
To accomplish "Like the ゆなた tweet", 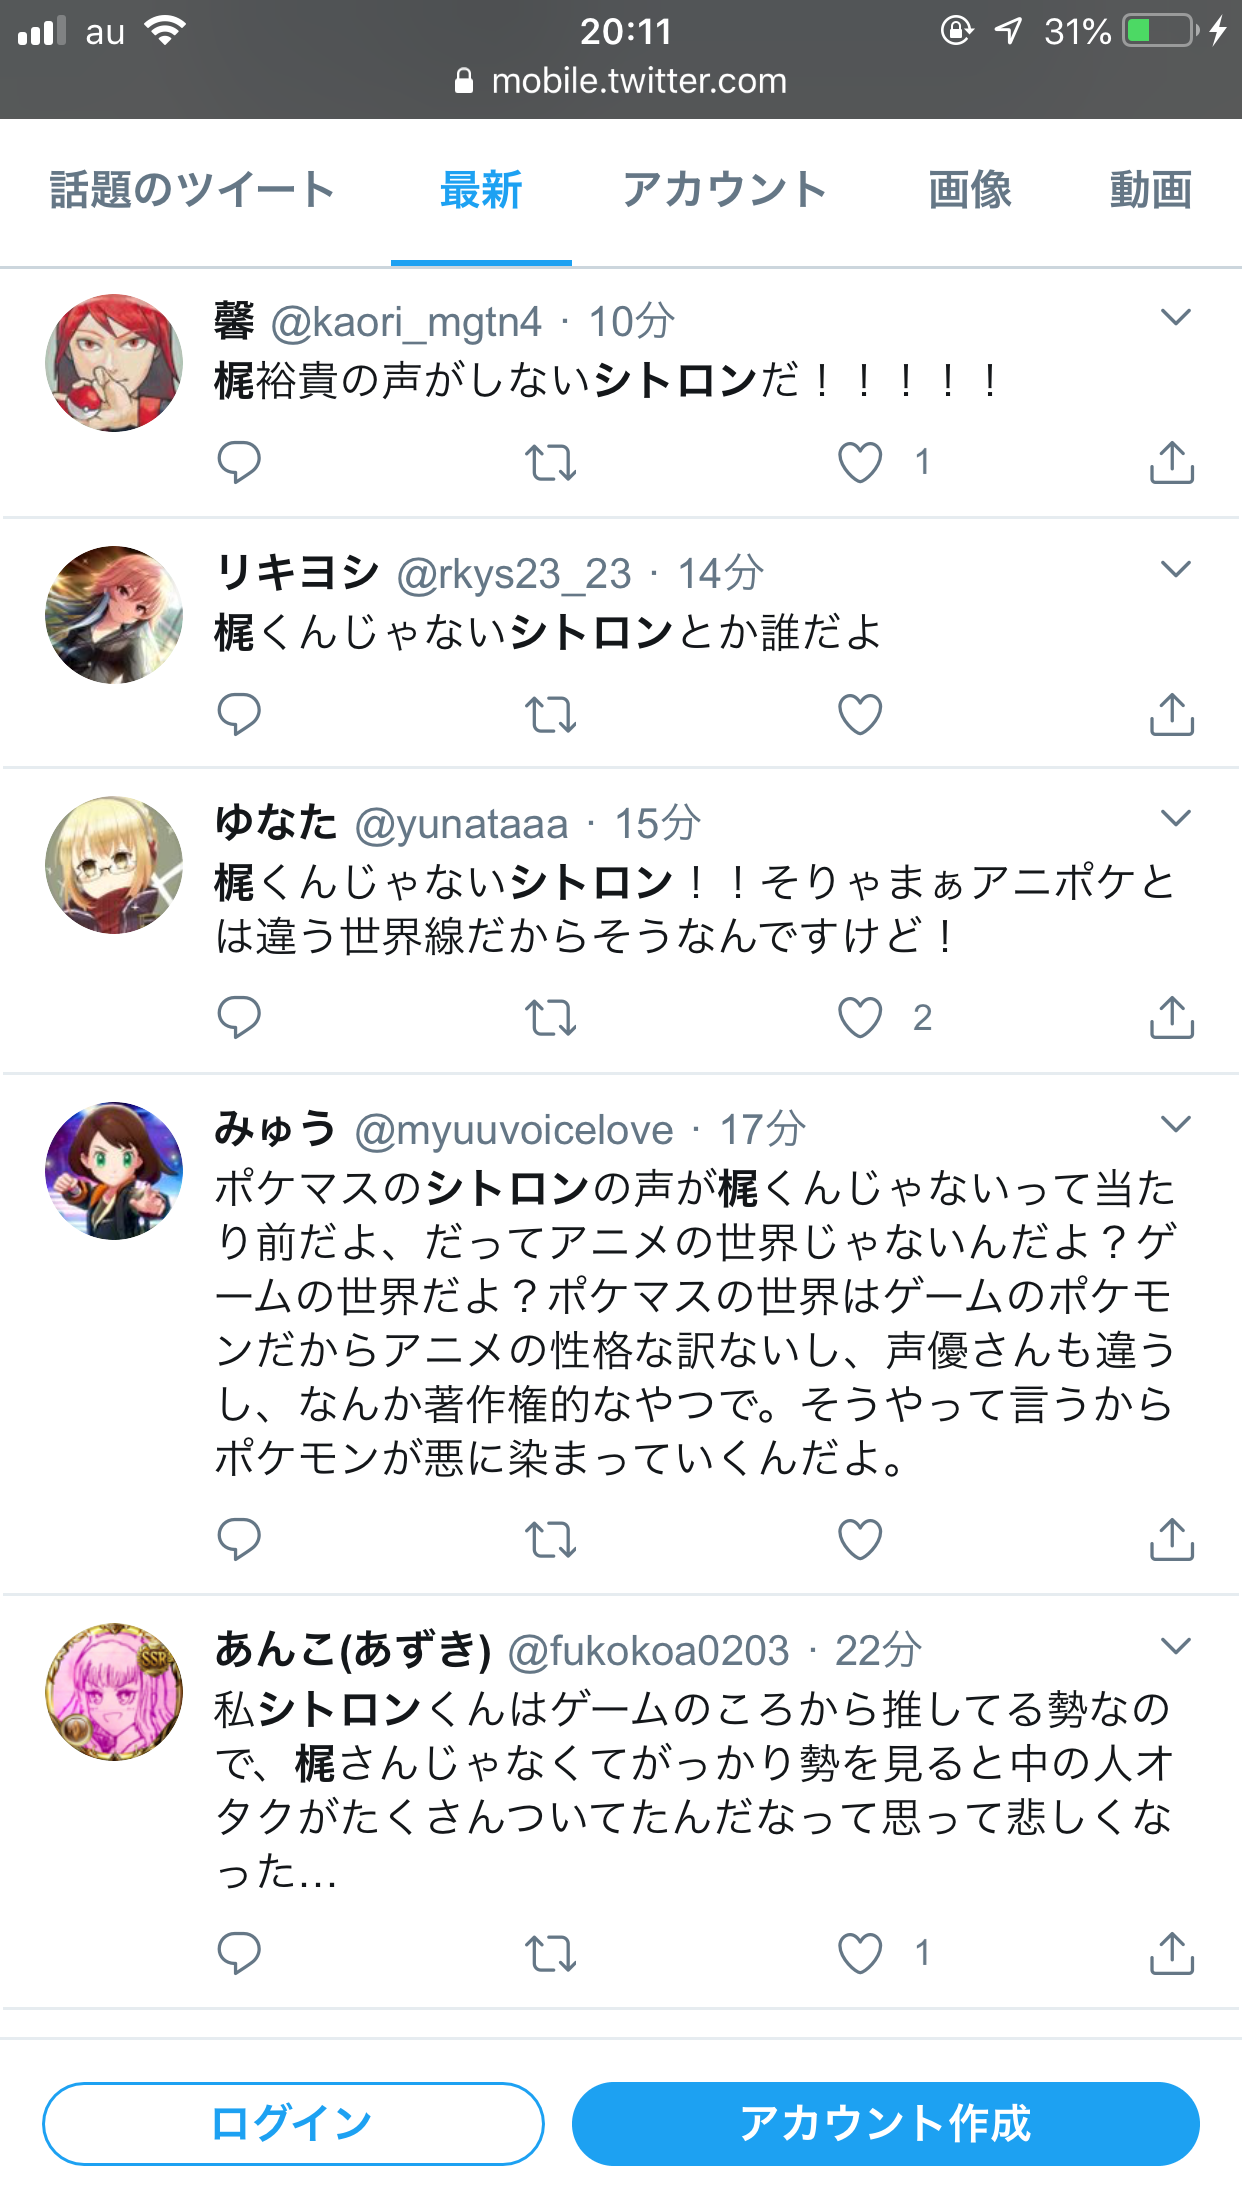I will pos(860,1018).
